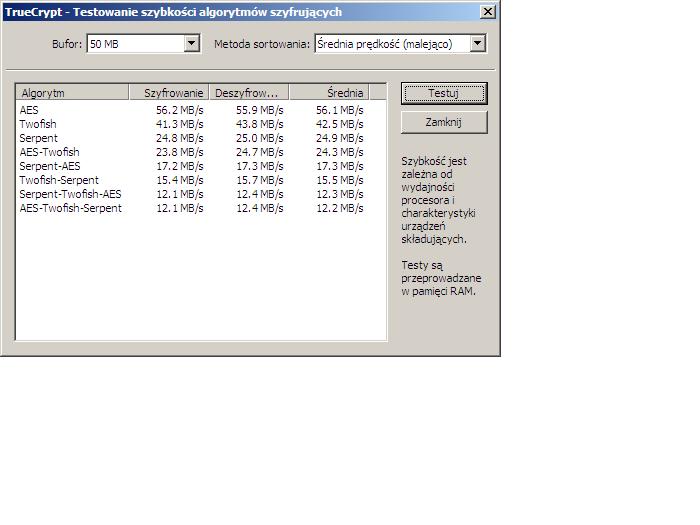Click the Bufor: label

tap(67, 44)
